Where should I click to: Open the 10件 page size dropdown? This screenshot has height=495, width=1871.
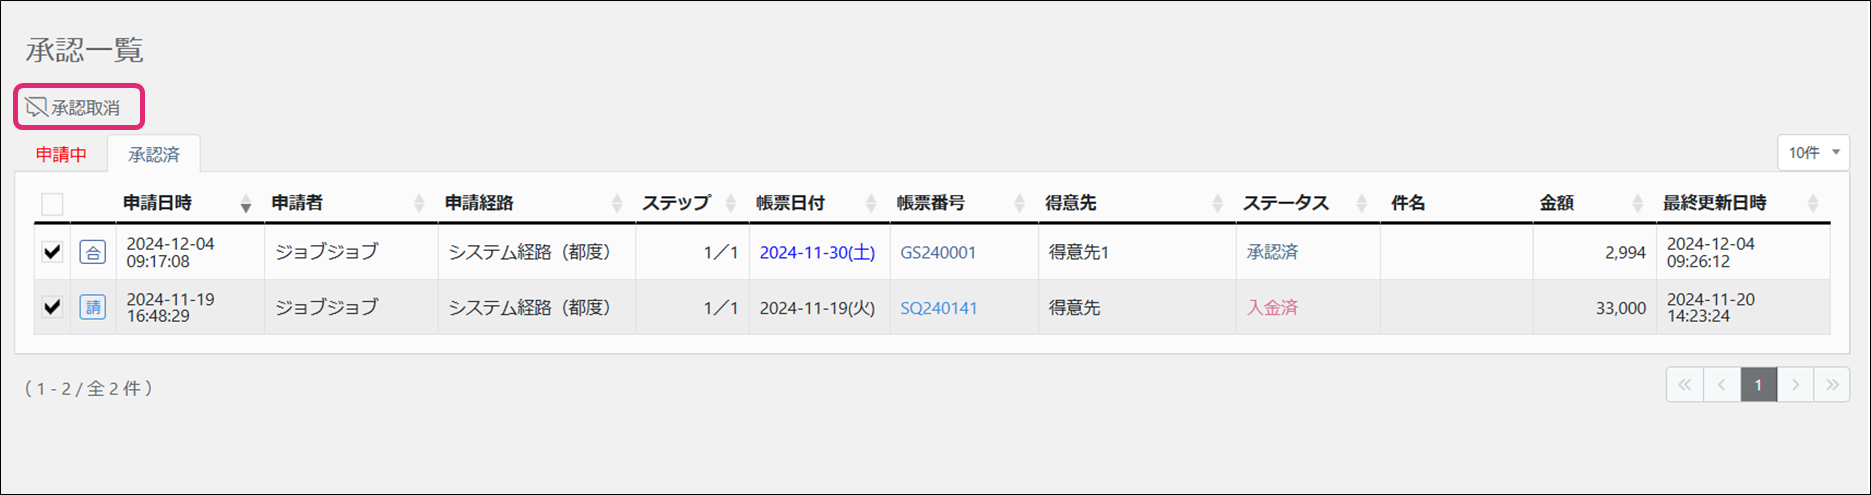1813,153
